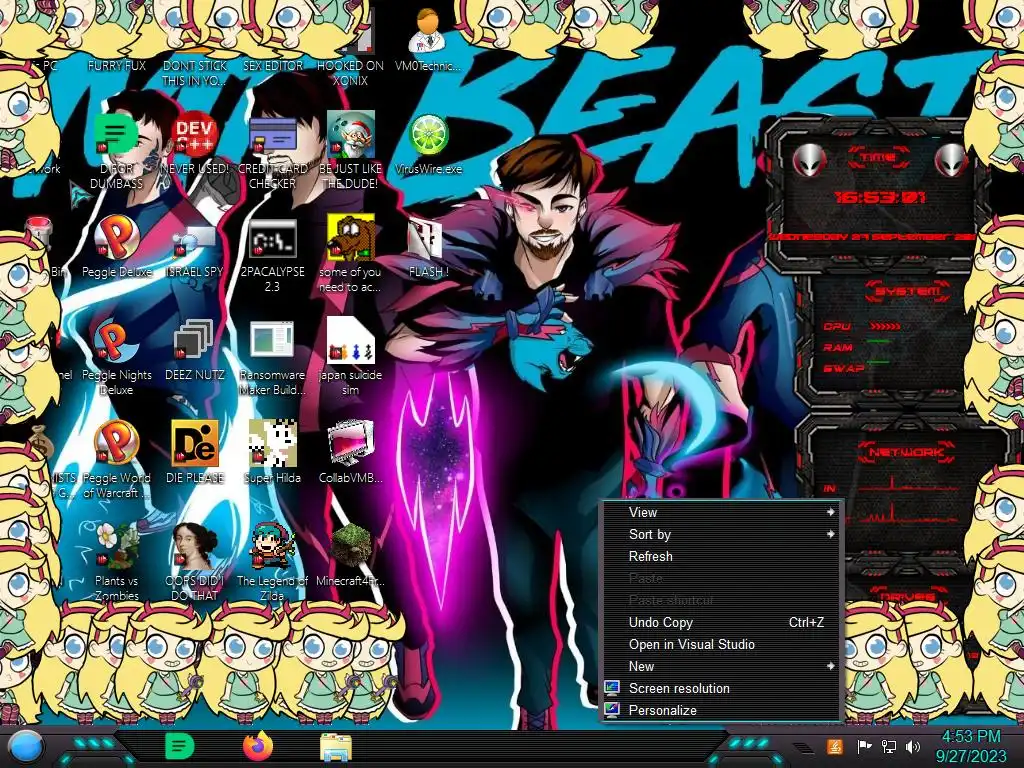The width and height of the screenshot is (1024, 768).
Task: Expand the New submenu
Action: coord(721,666)
